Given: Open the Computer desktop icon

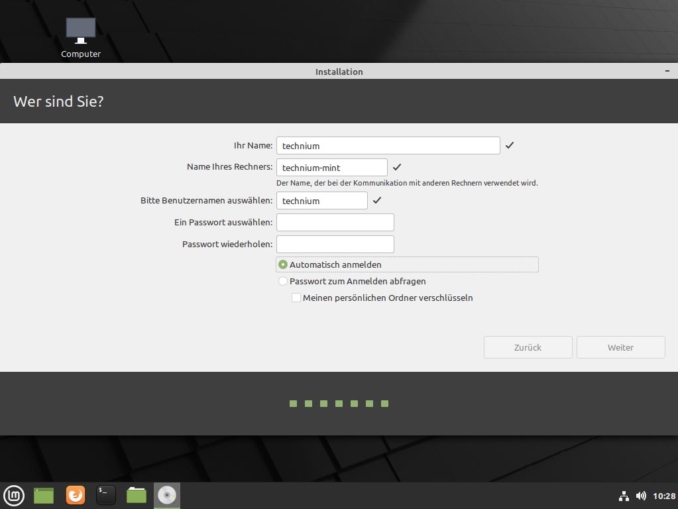Looking at the screenshot, I should click(80, 38).
